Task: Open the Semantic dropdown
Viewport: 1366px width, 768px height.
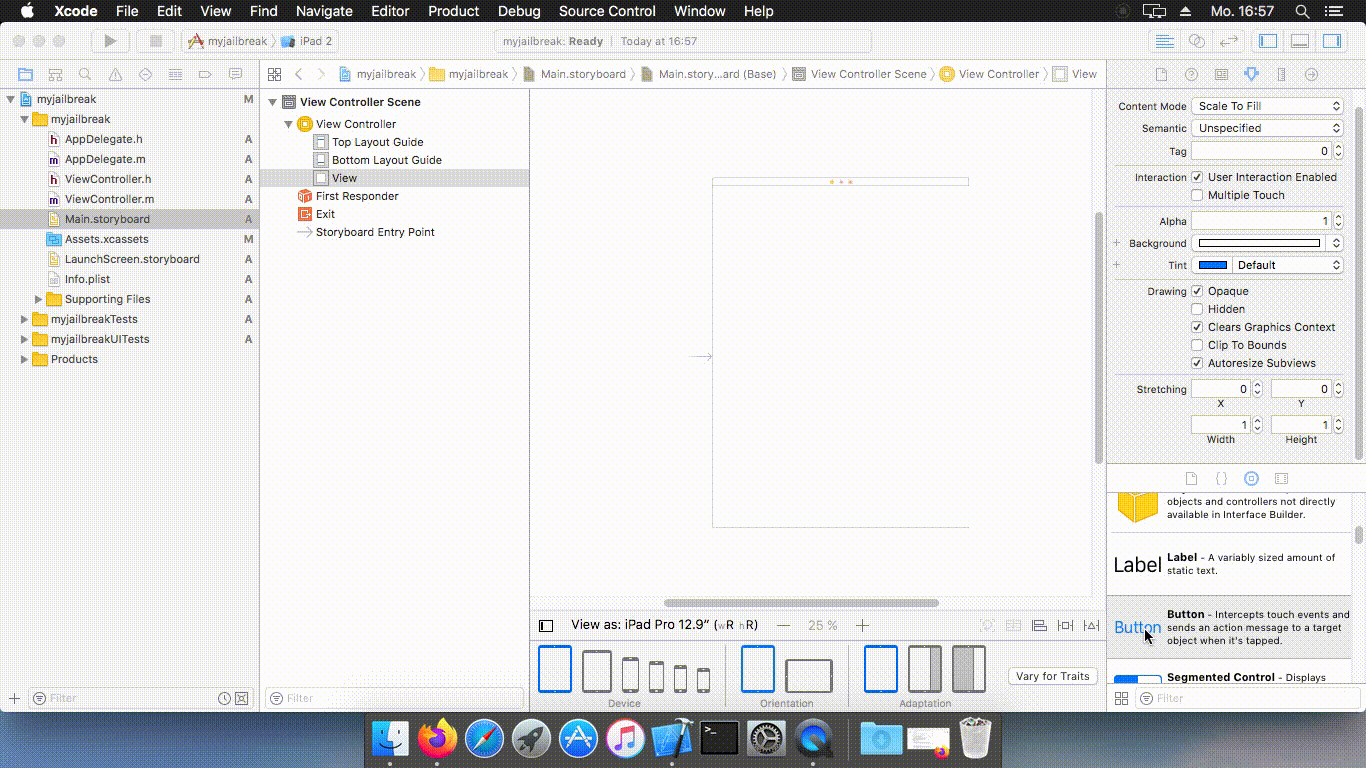Action: (1266, 128)
